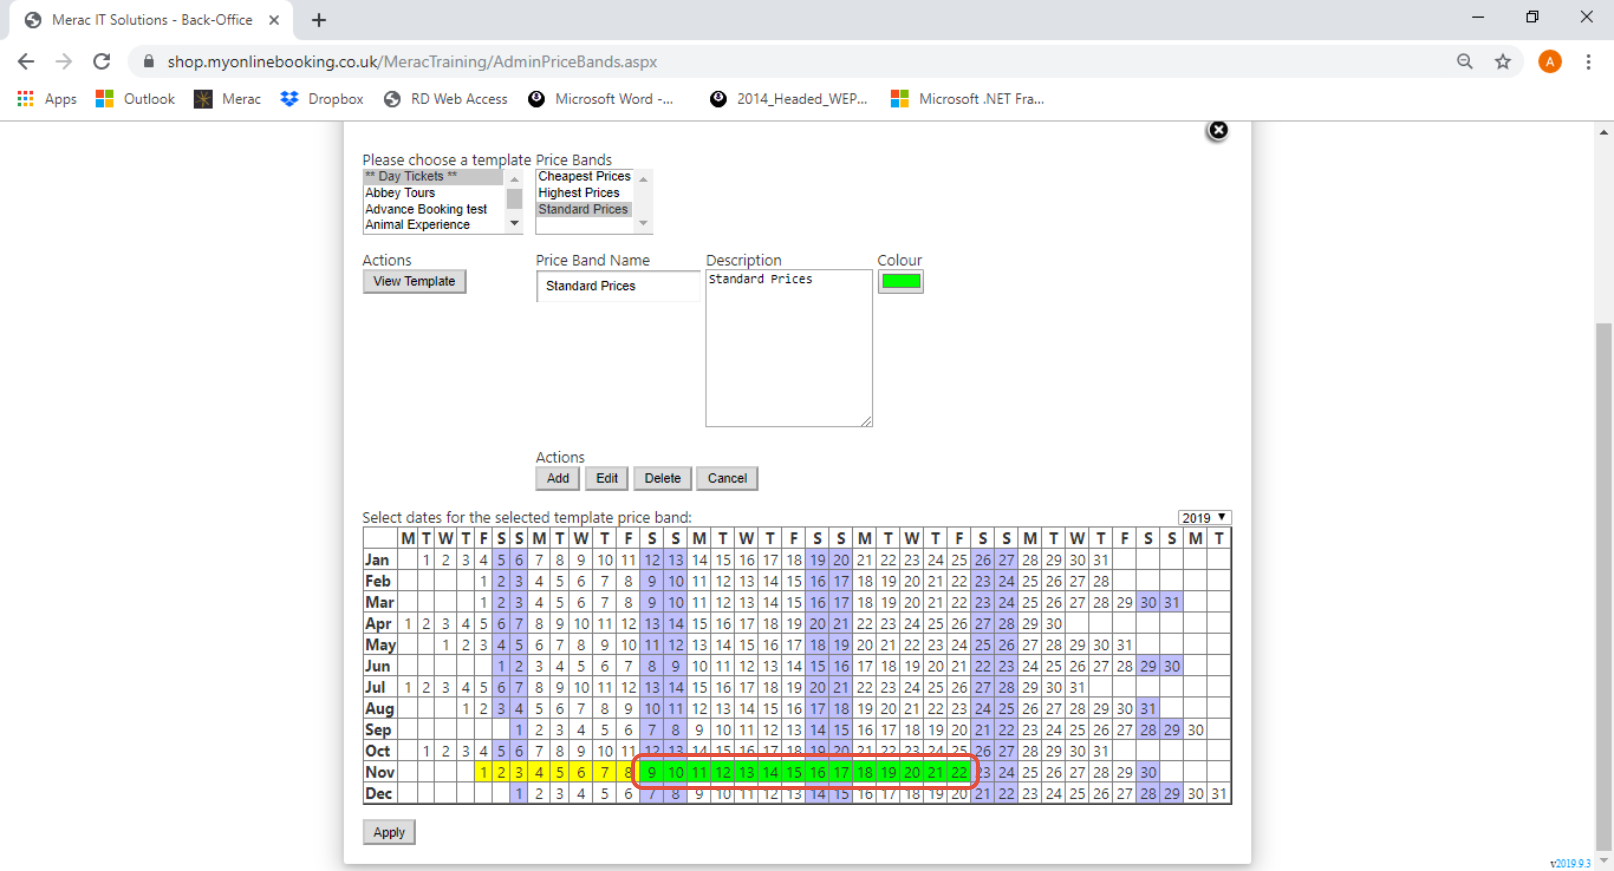This screenshot has width=1614, height=871.
Task: Open the Microsoft .NET Framework bookmark
Action: (967, 99)
